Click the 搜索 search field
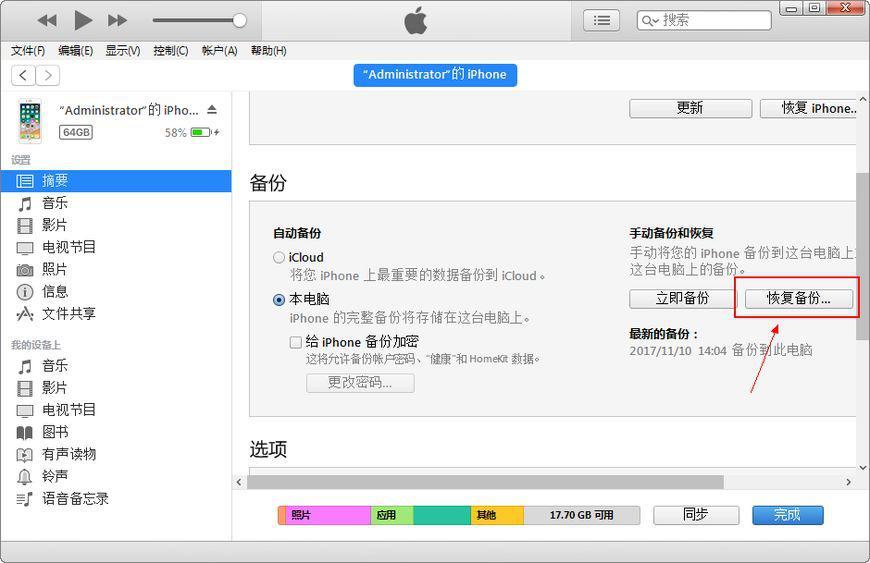This screenshot has width=870, height=563. pyautogui.click(x=704, y=21)
